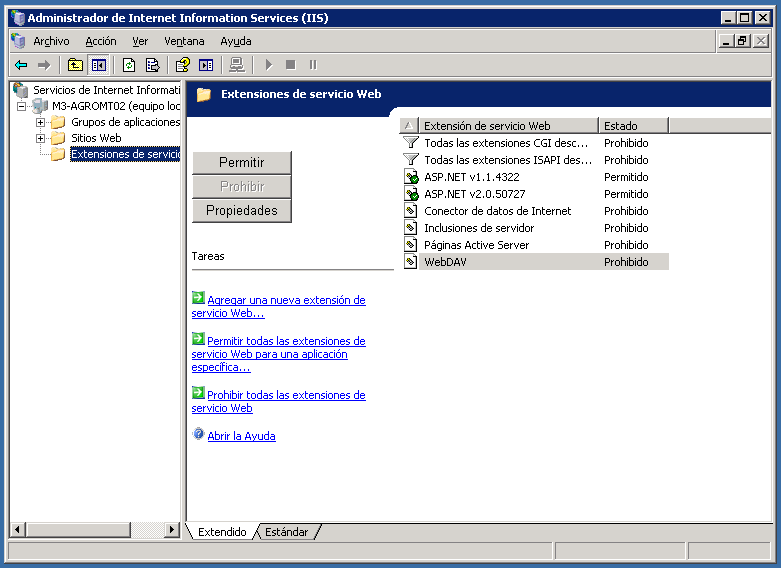Sort by the Estado column header
This screenshot has height=568, width=781.
(x=633, y=126)
